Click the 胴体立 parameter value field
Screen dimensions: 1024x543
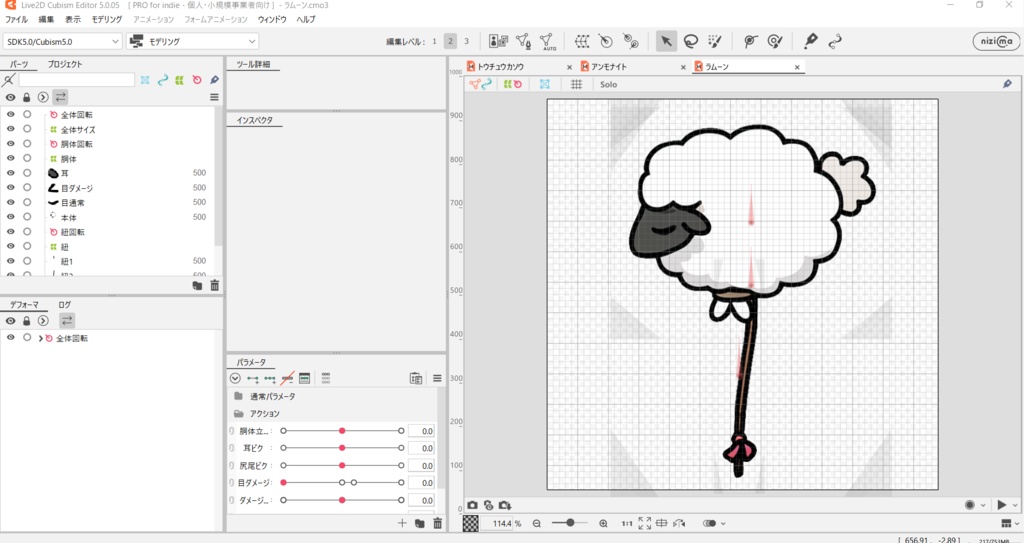[x=421, y=431]
